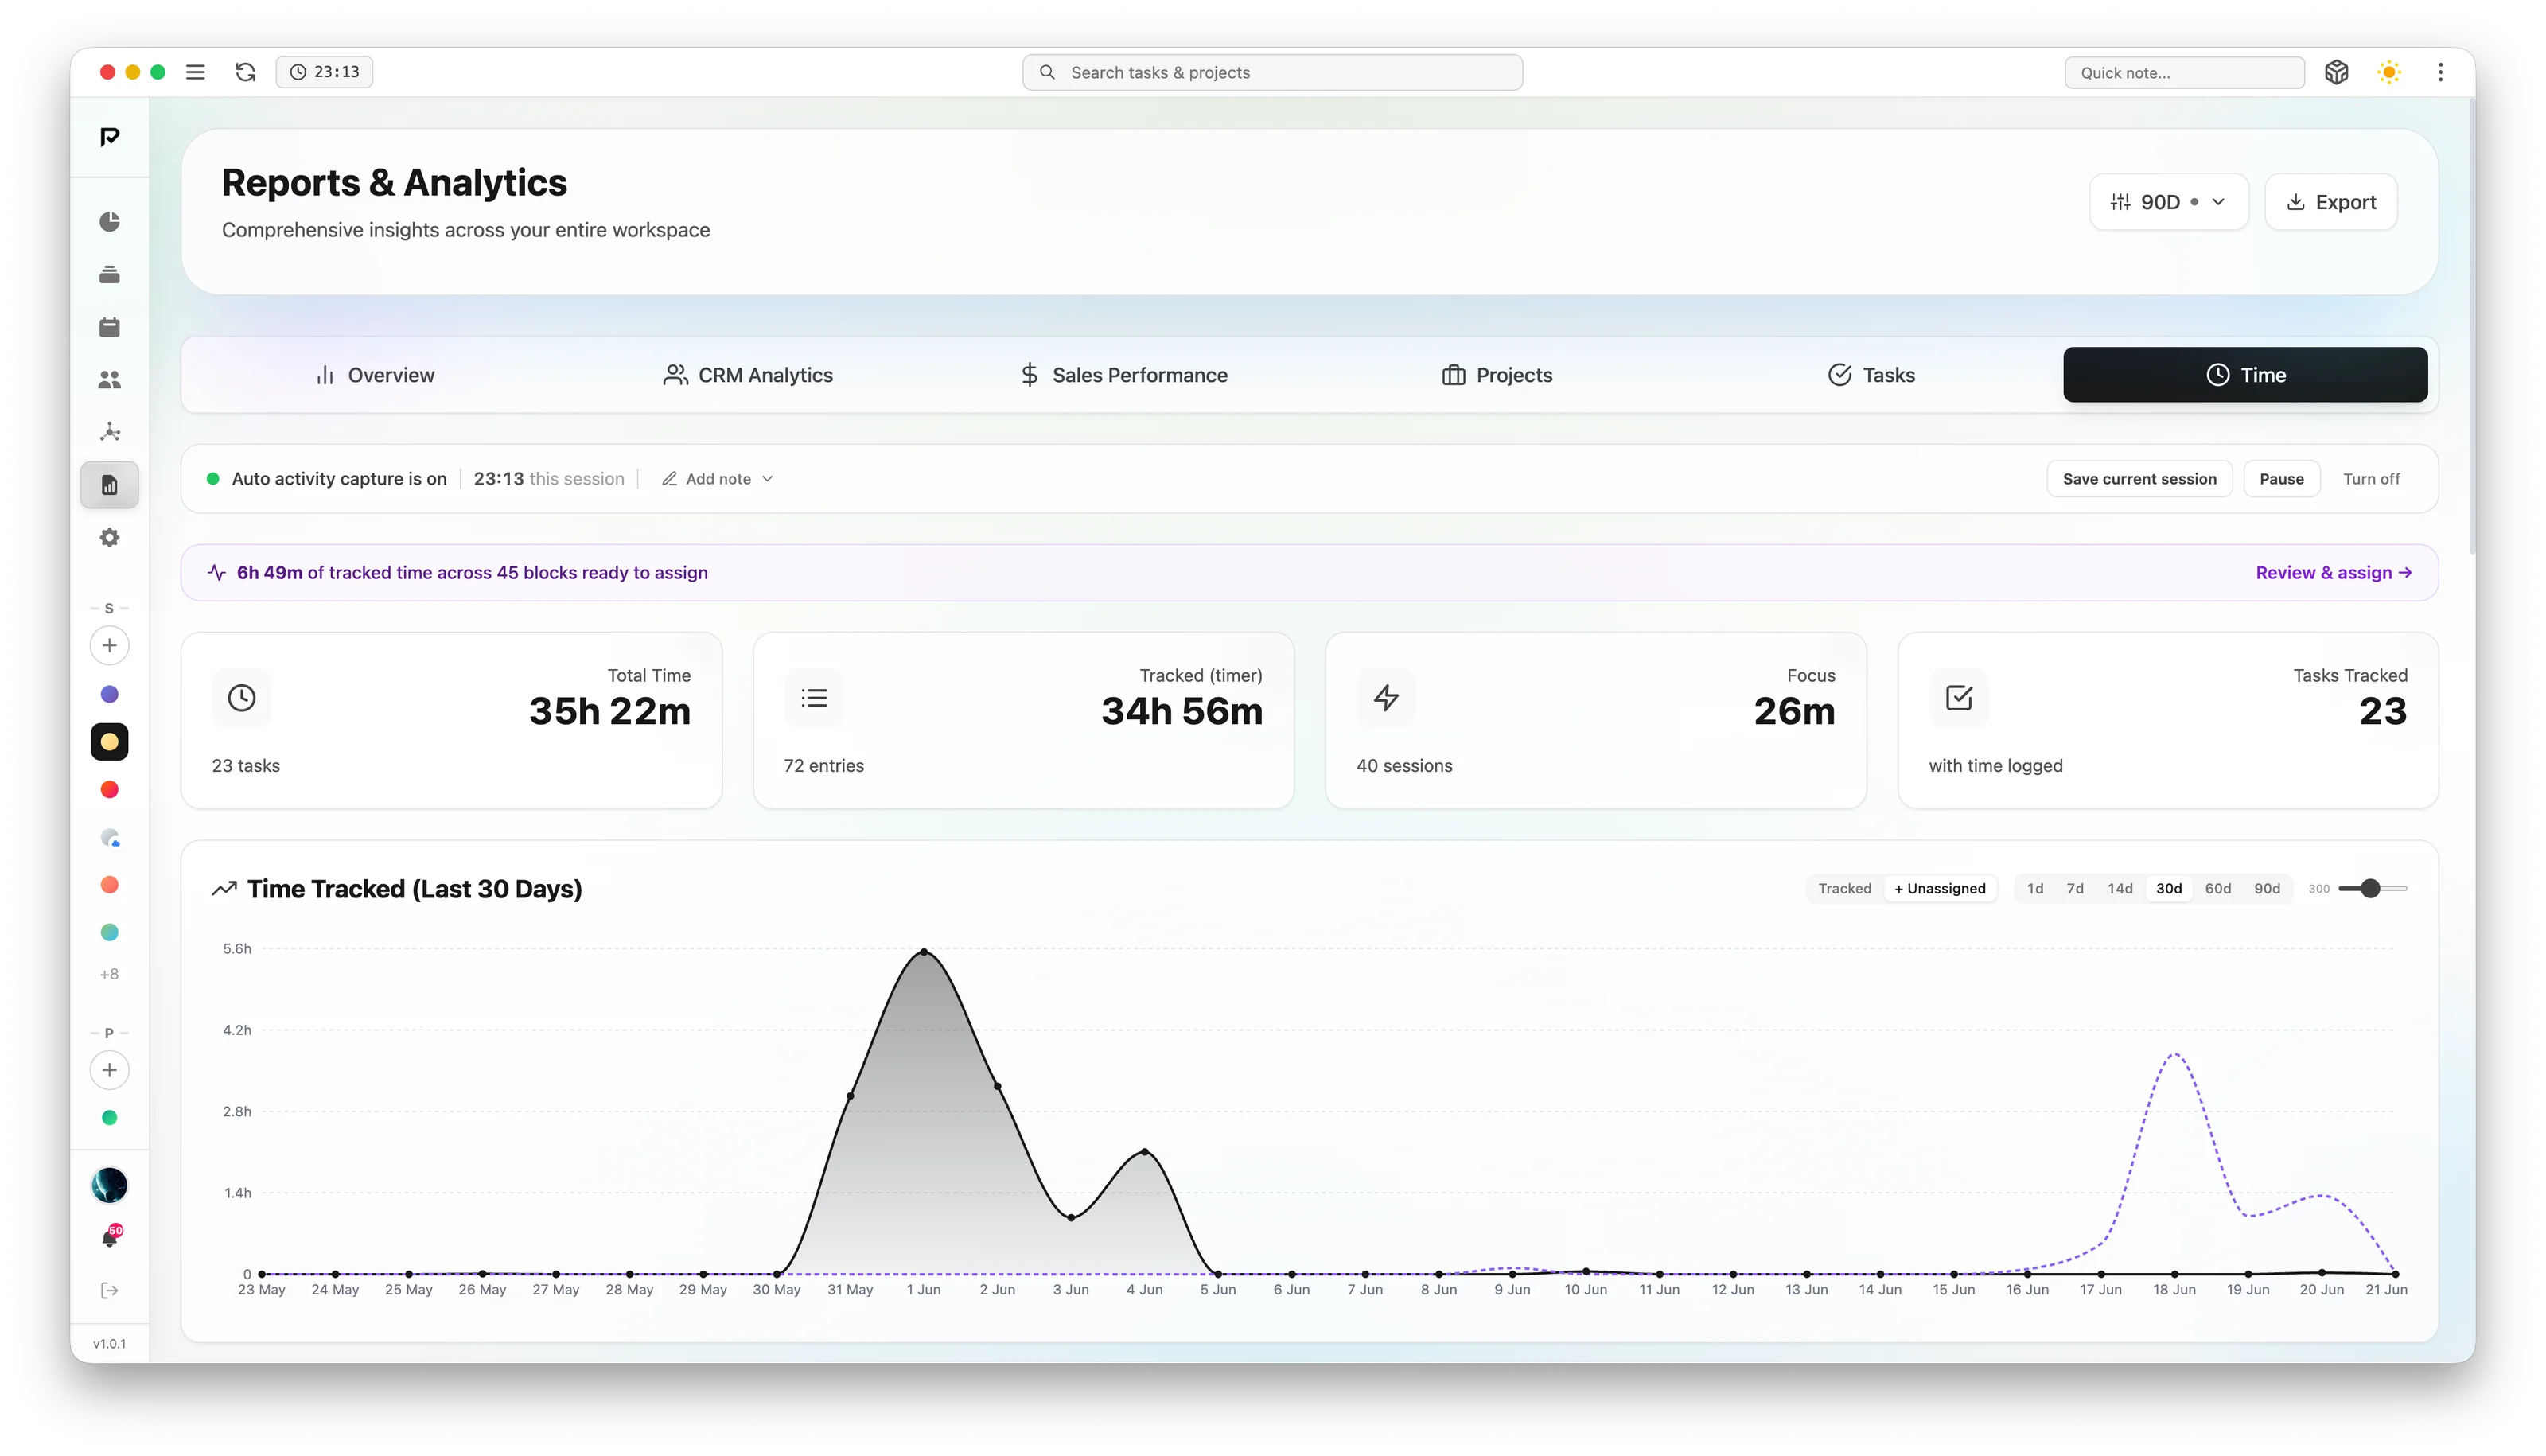Screen dimensions: 2546x1456
Task: Select the 90d chart range
Action: [2267, 888]
